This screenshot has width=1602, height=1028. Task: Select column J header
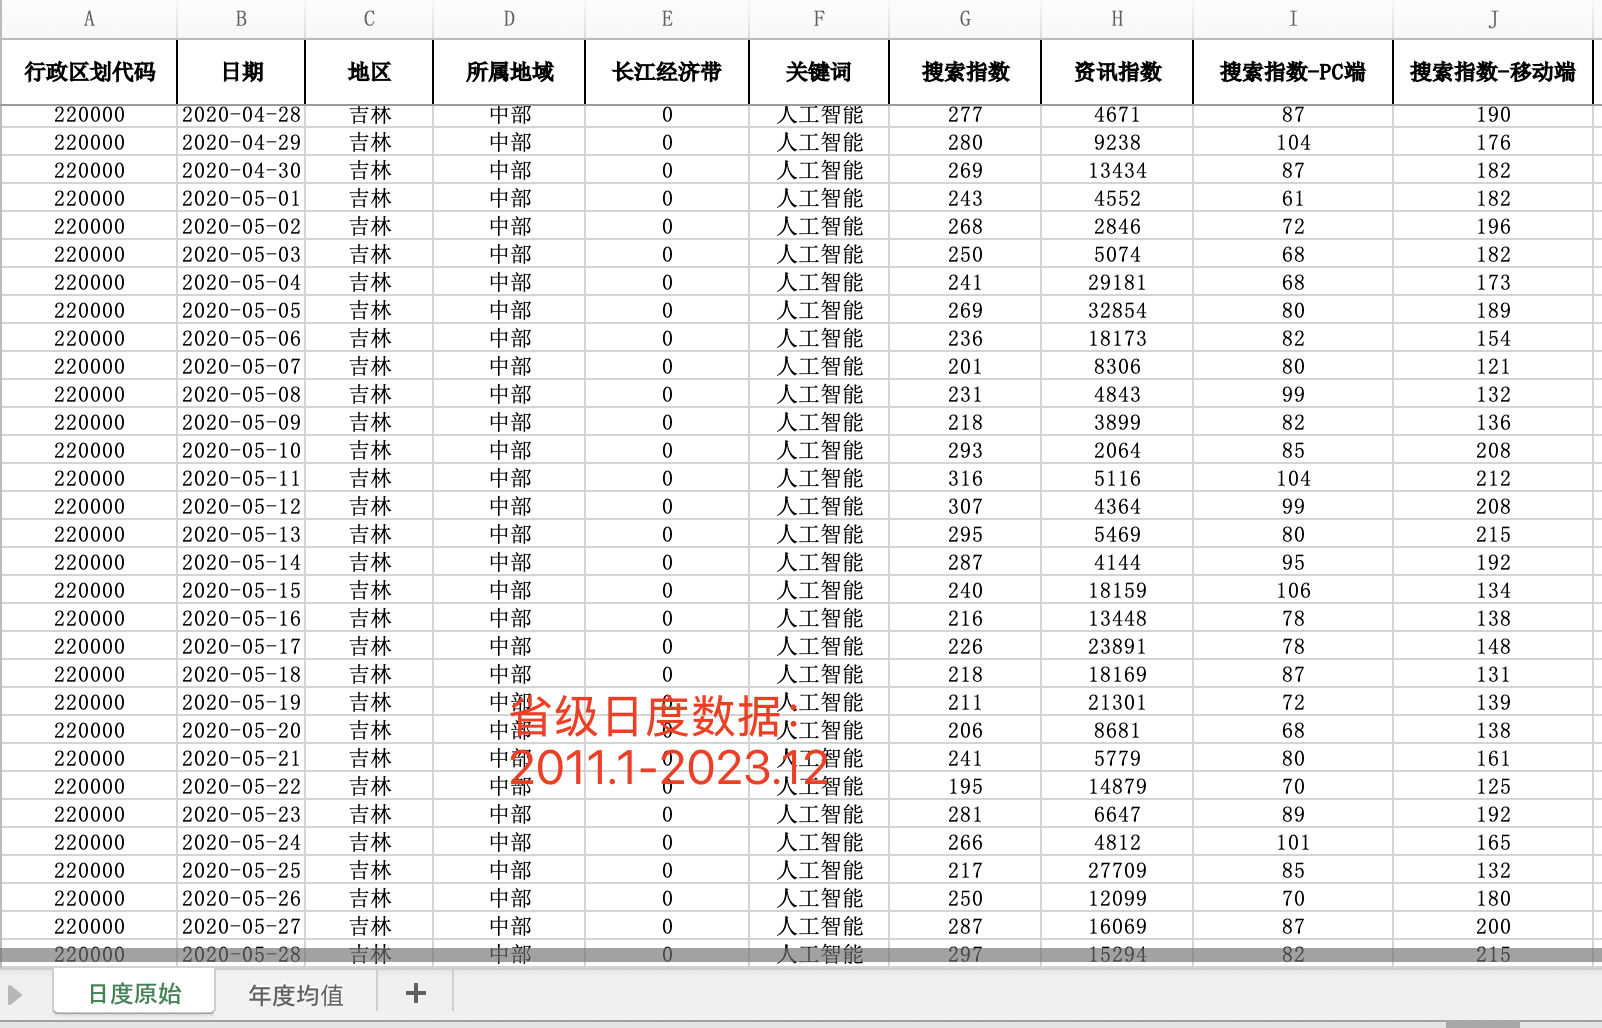[1493, 19]
